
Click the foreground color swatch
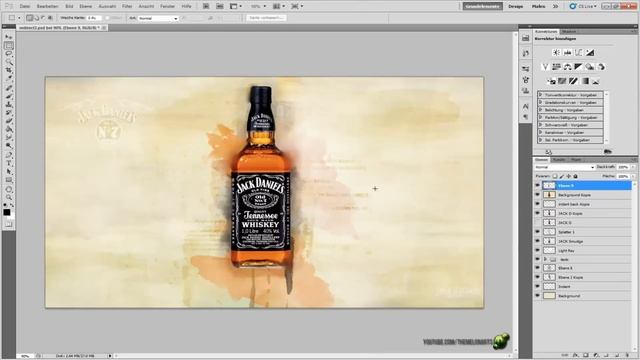(7, 212)
